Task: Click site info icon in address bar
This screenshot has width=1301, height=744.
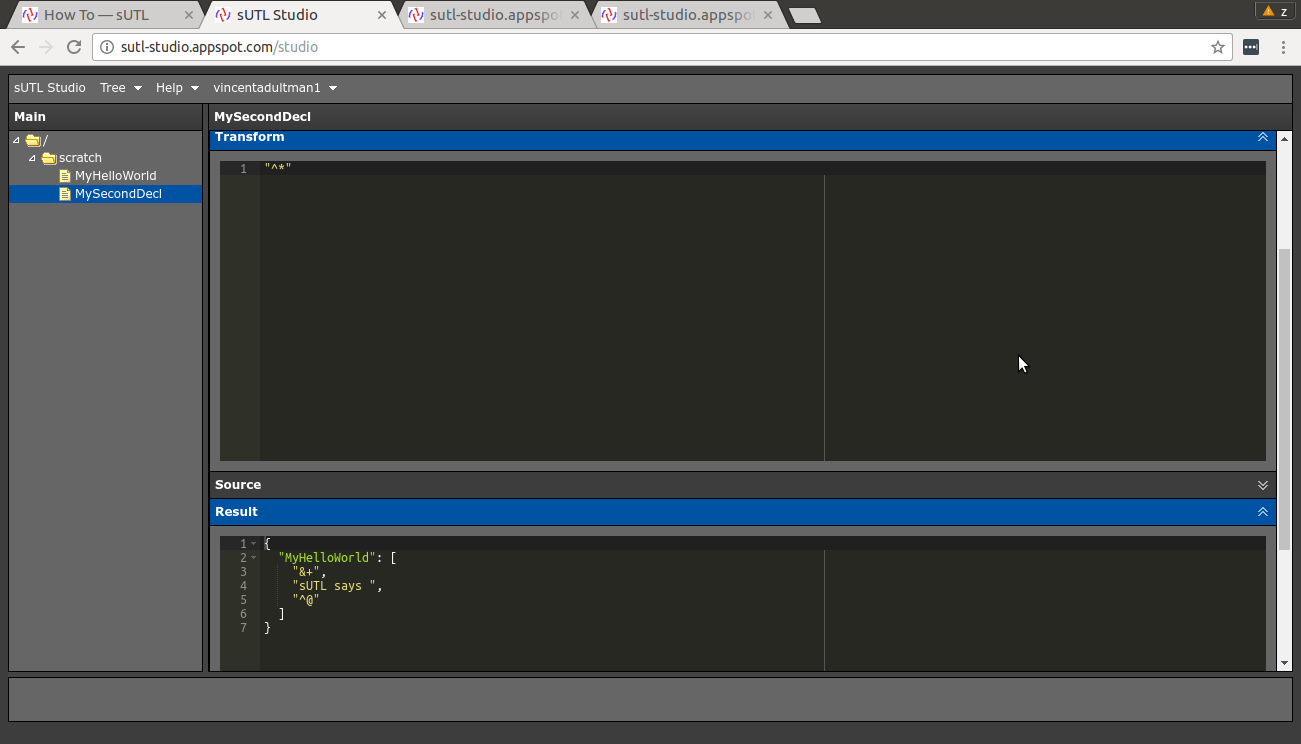Action: click(x=107, y=47)
